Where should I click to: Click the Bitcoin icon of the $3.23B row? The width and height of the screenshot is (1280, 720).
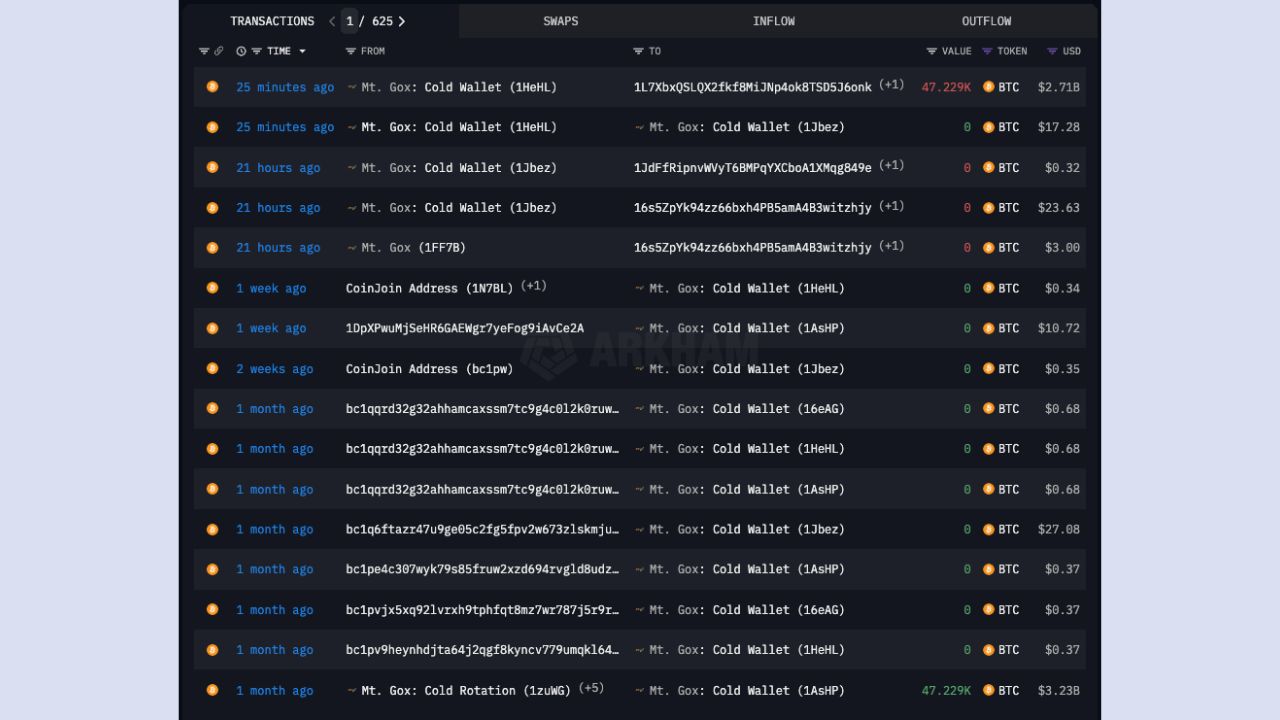point(212,690)
